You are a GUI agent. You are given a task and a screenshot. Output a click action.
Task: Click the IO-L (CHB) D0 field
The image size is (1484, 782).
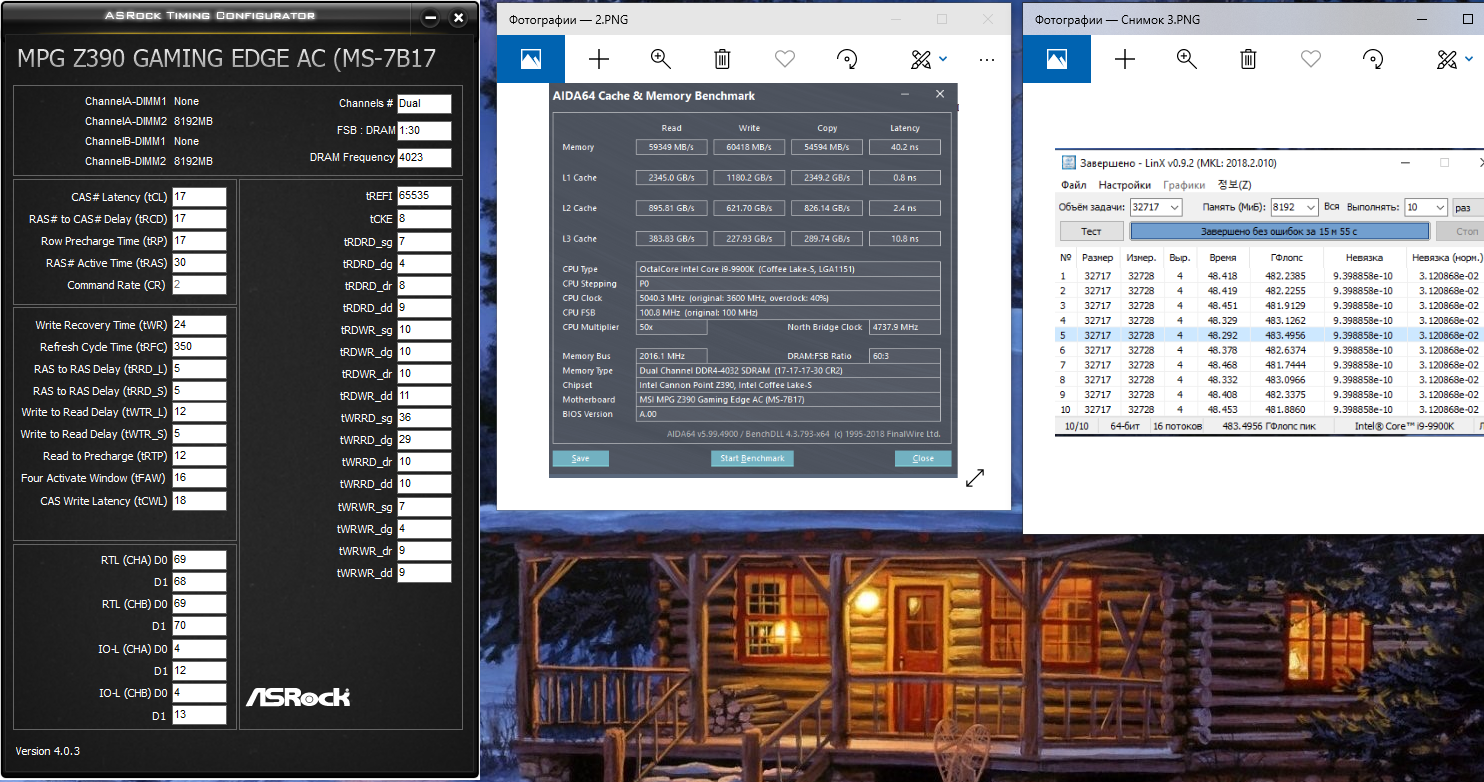[x=199, y=693]
